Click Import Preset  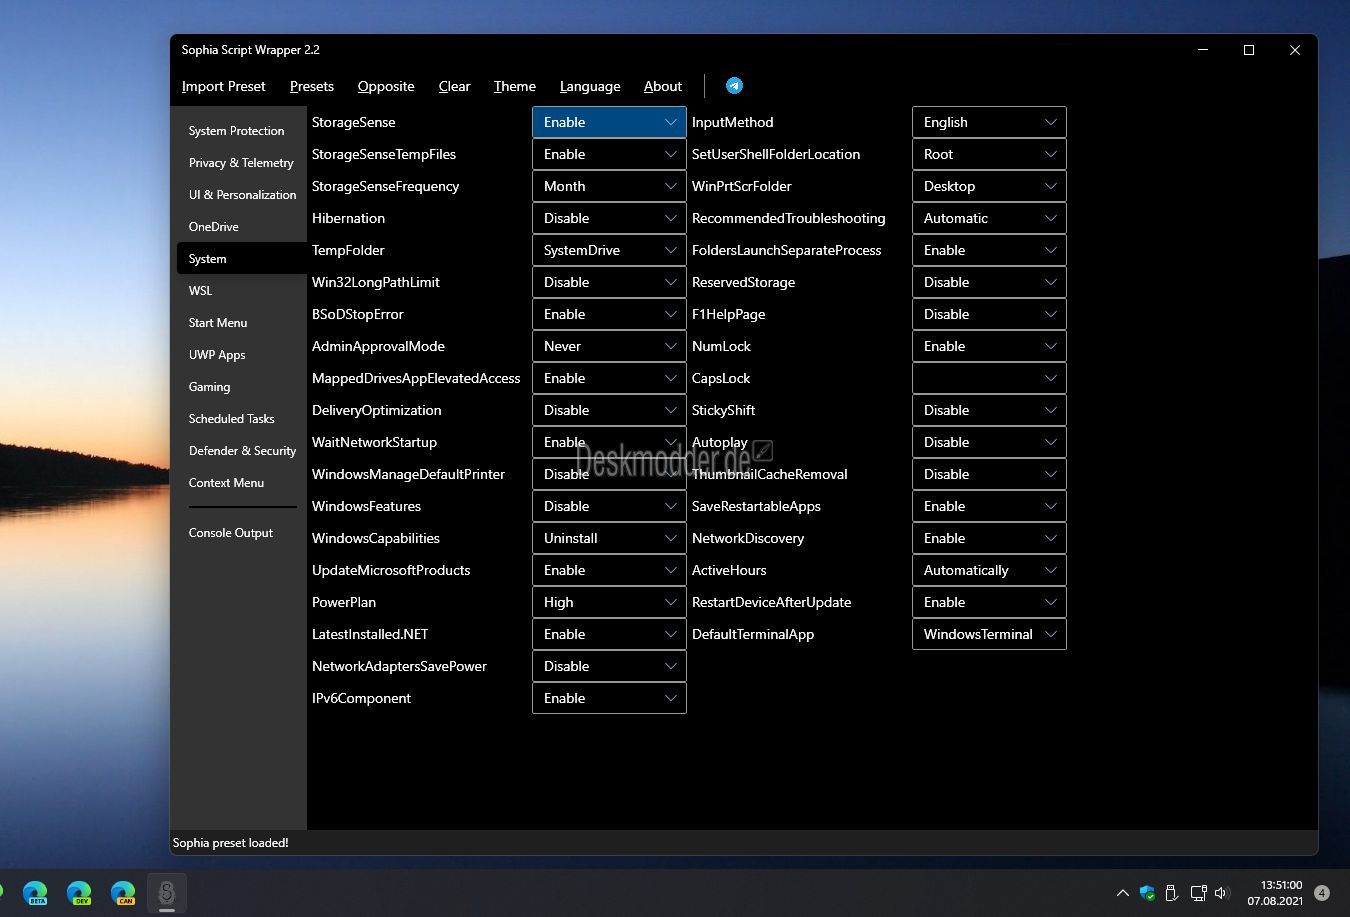pyautogui.click(x=224, y=86)
